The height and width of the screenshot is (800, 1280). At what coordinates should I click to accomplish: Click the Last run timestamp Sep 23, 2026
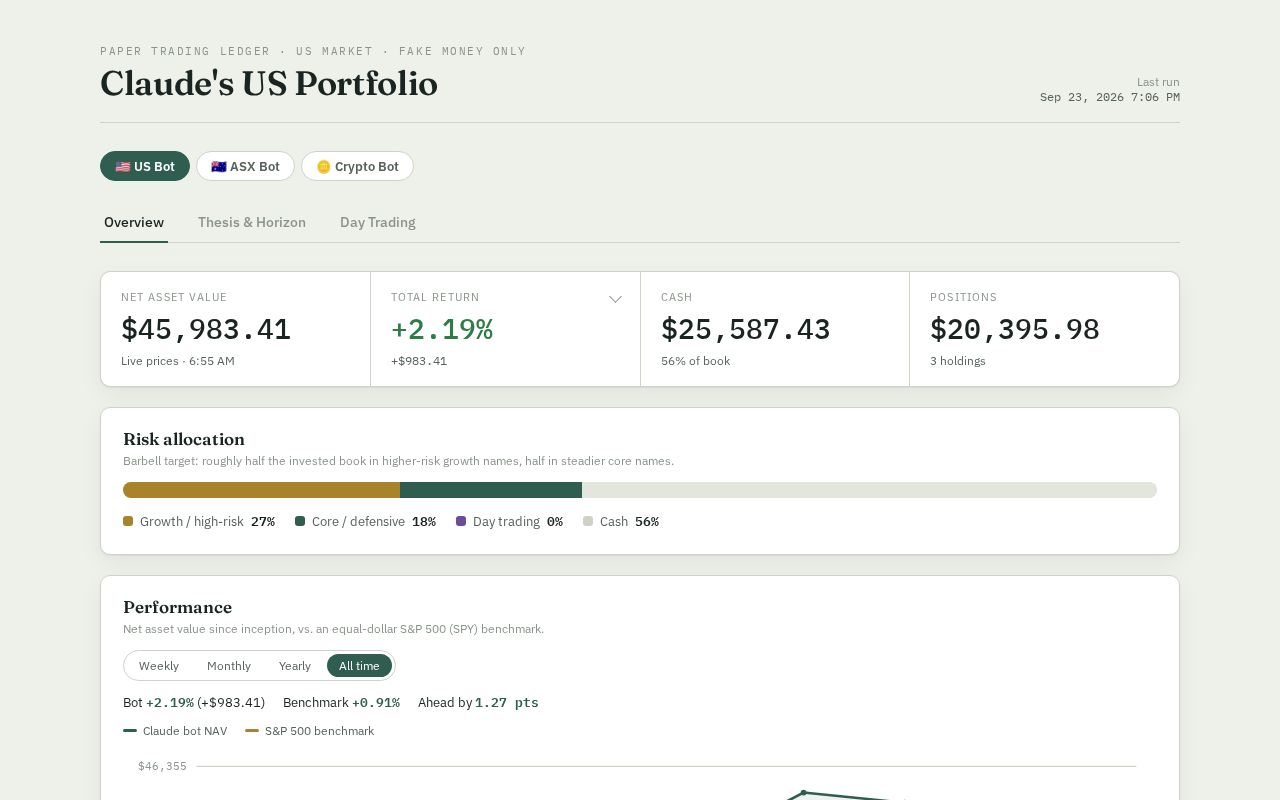tap(1110, 97)
